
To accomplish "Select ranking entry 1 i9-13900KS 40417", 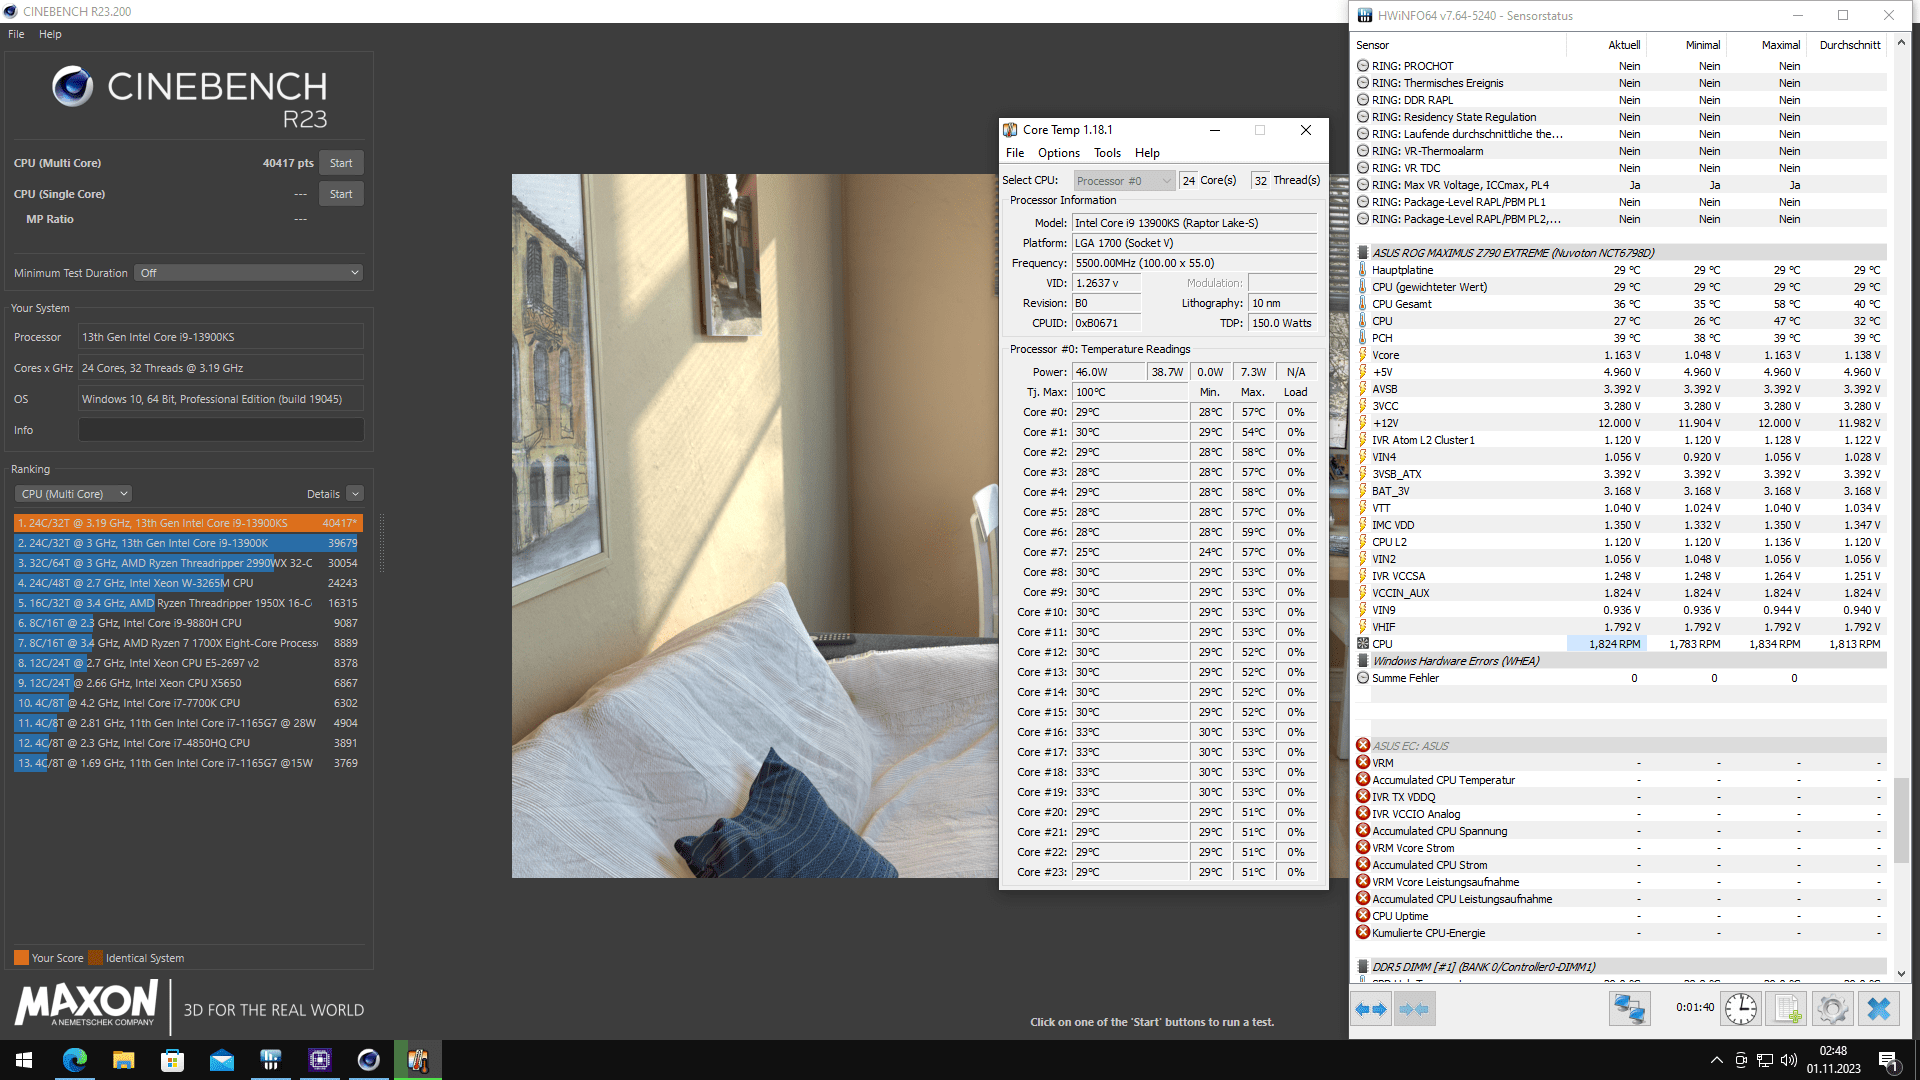I will pyautogui.click(x=188, y=523).
